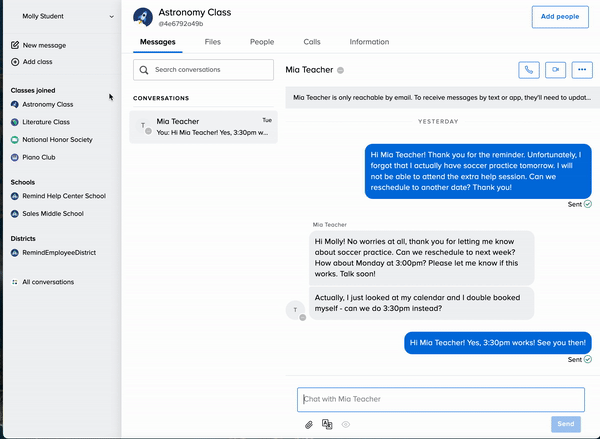Expand the Molly Student account dropdown
The height and width of the screenshot is (439, 600).
[x=110, y=17]
